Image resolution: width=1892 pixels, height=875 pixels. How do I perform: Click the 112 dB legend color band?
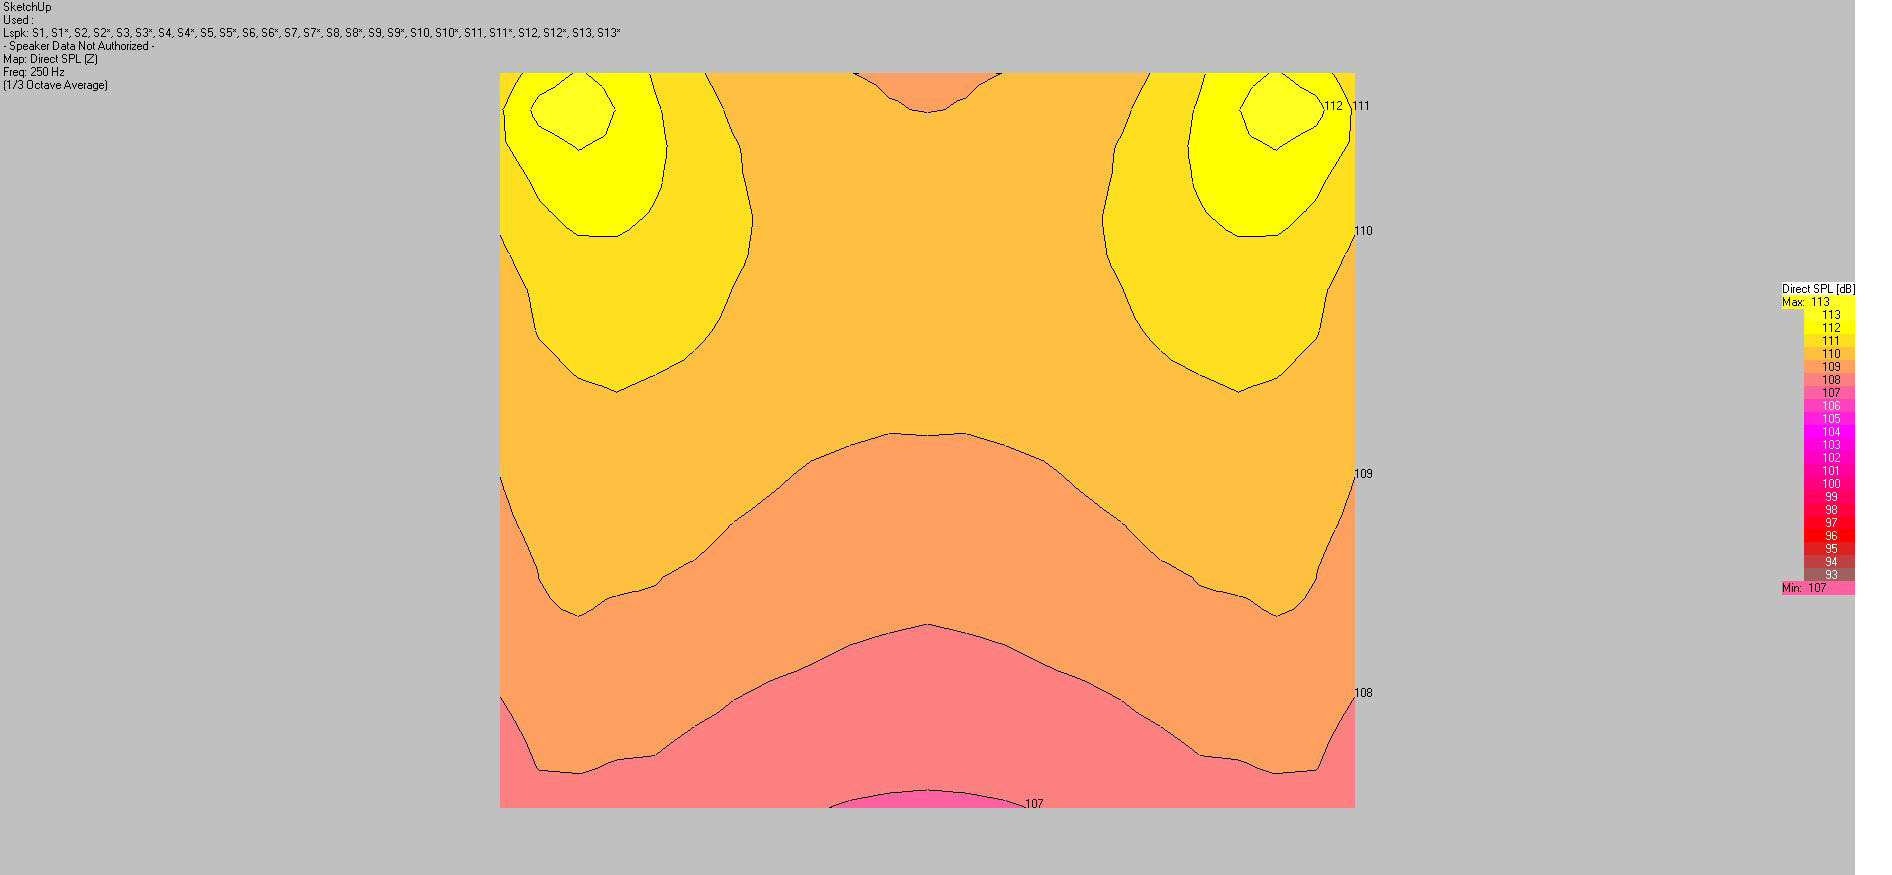[x=1829, y=328]
